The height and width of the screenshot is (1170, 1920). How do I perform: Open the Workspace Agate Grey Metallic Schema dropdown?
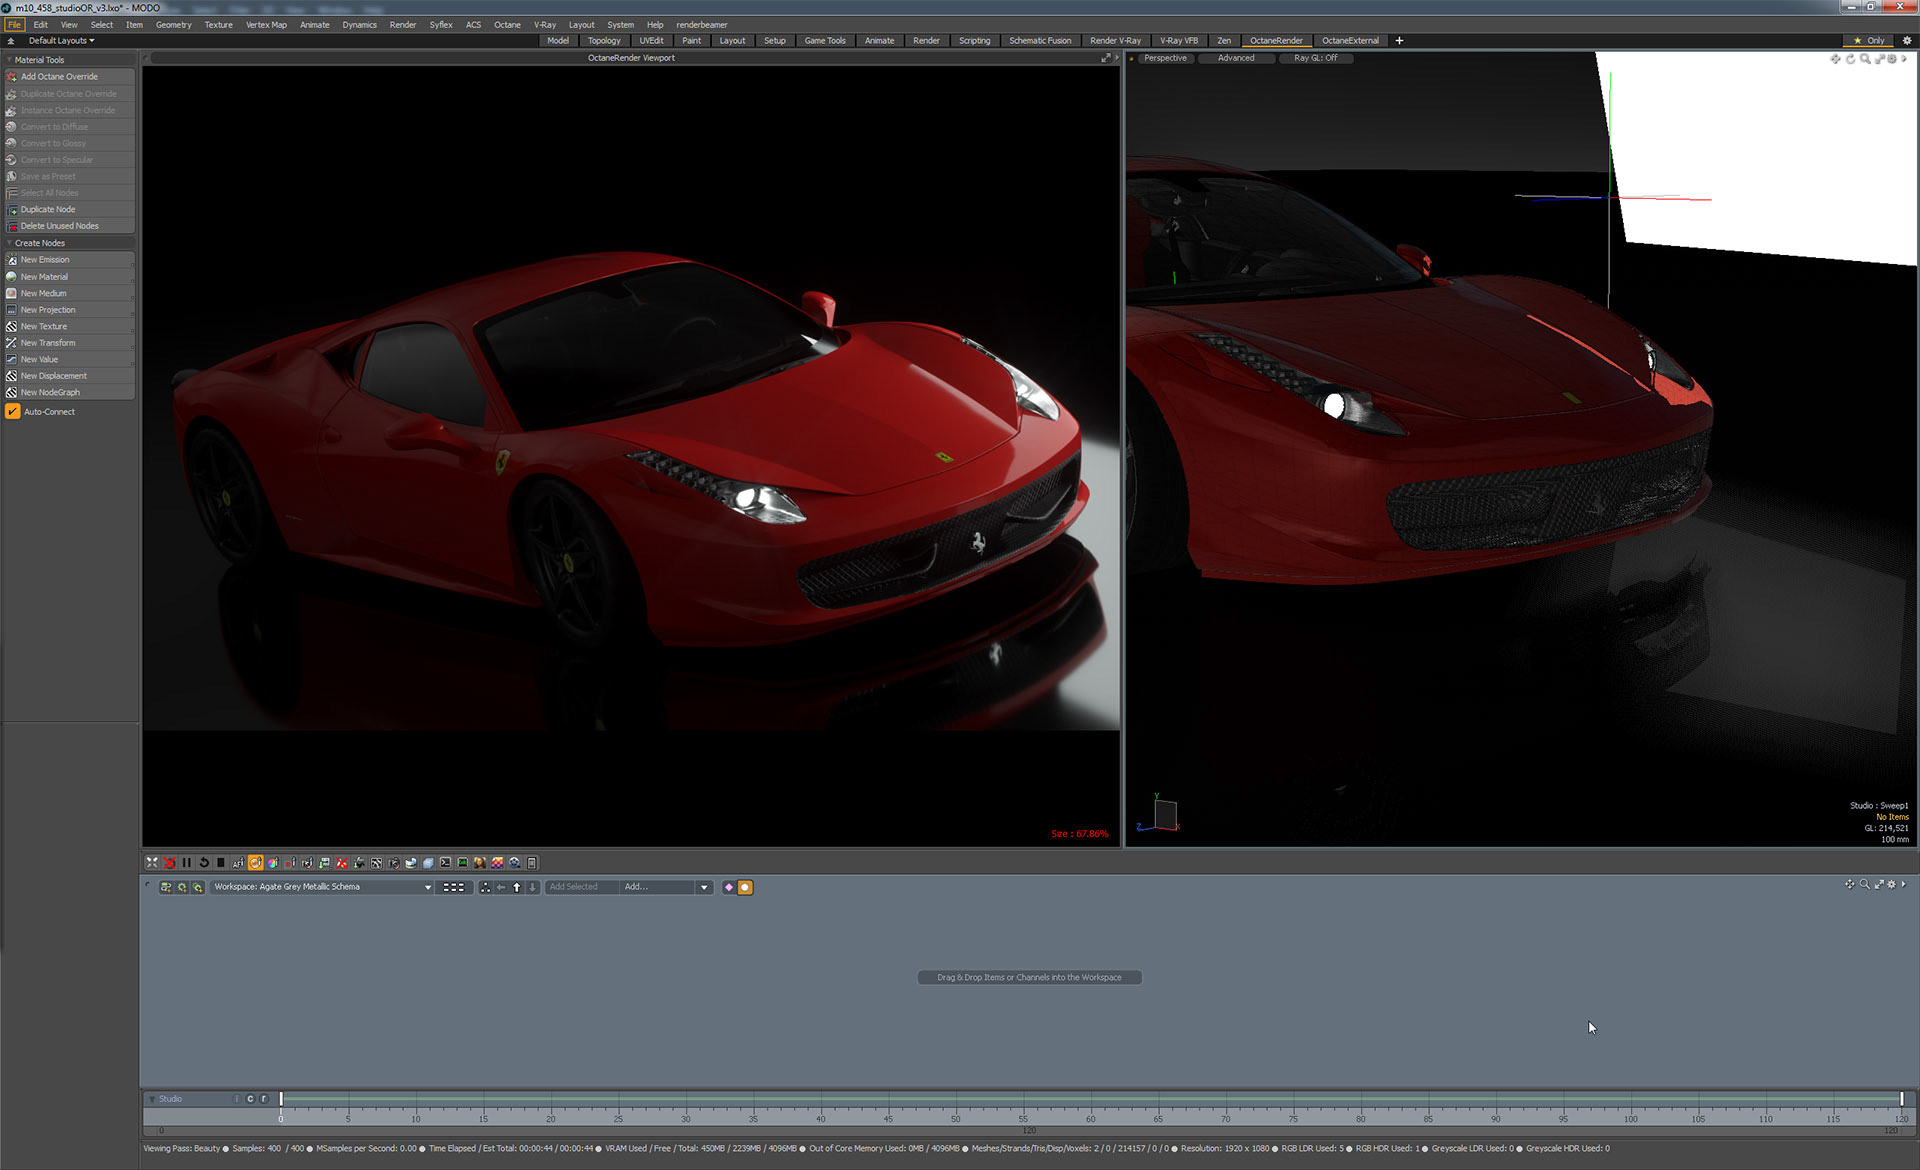(x=427, y=887)
